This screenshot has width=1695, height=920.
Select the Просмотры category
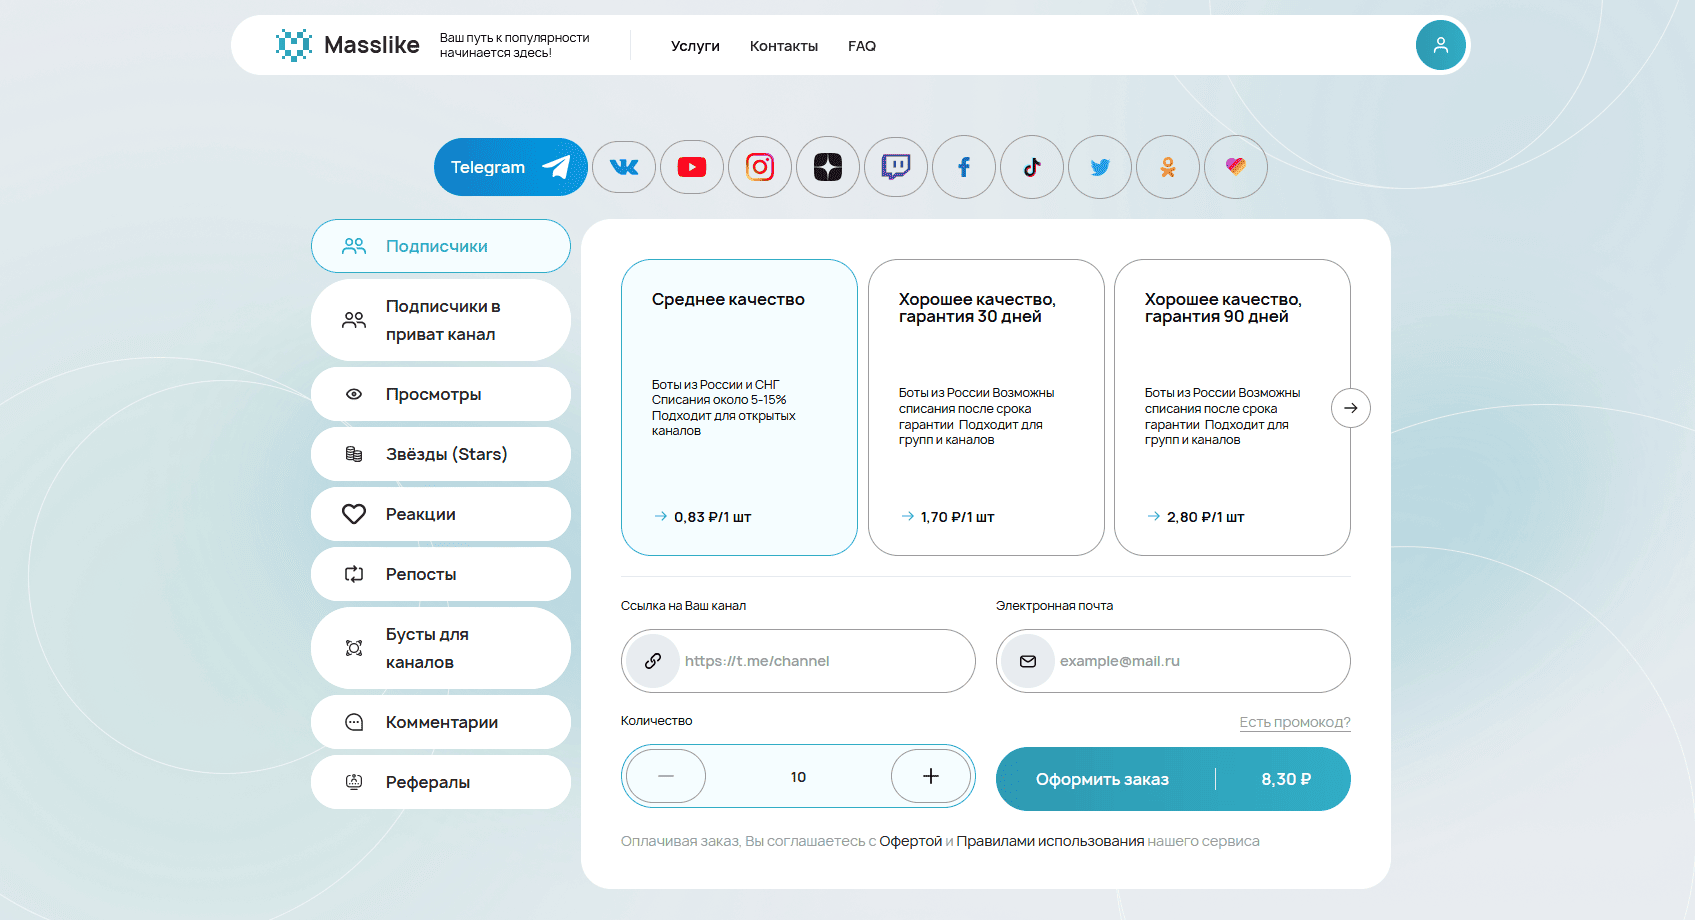(x=441, y=394)
